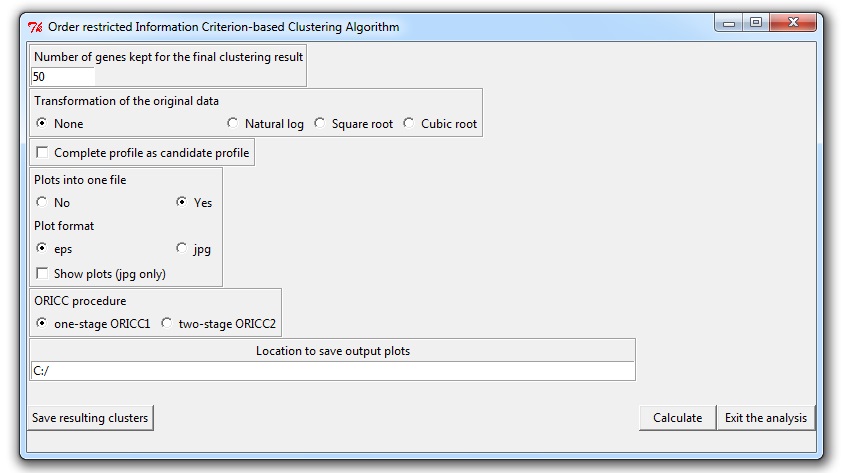Click the number of genes input field
Viewport: 844px width, 473px height.
[x=63, y=76]
